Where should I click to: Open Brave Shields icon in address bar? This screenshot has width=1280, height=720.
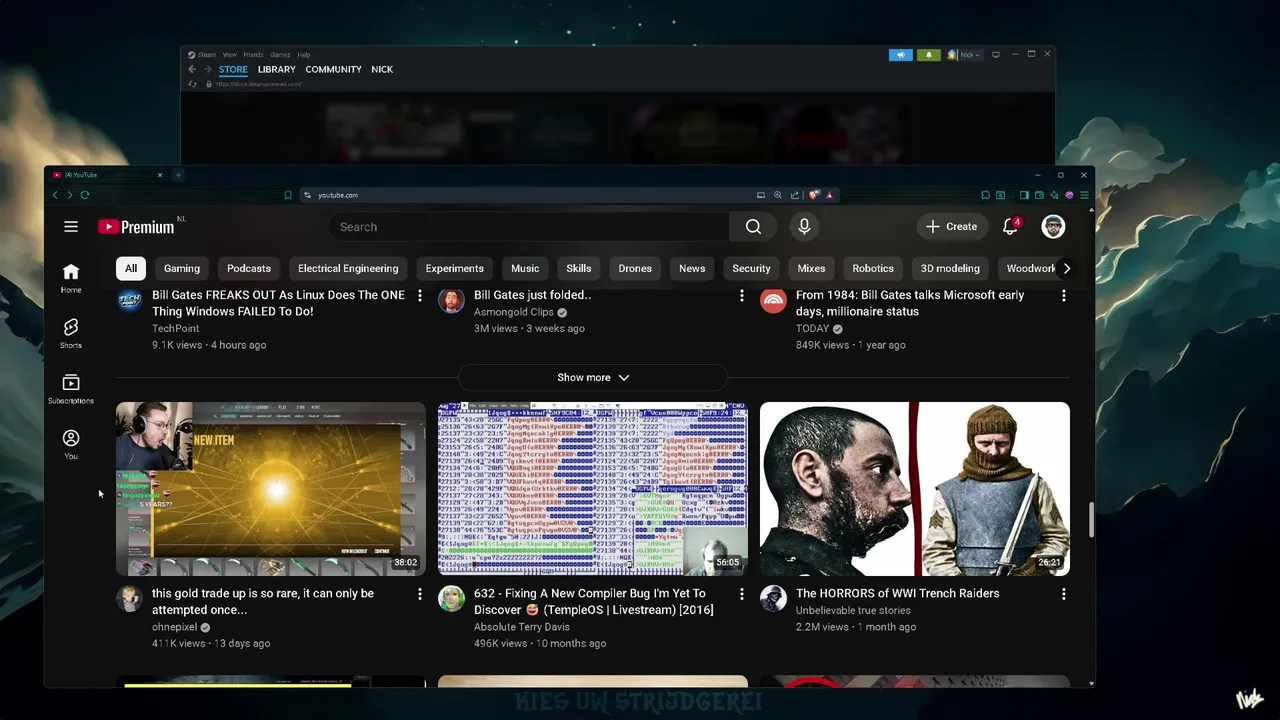click(x=815, y=195)
